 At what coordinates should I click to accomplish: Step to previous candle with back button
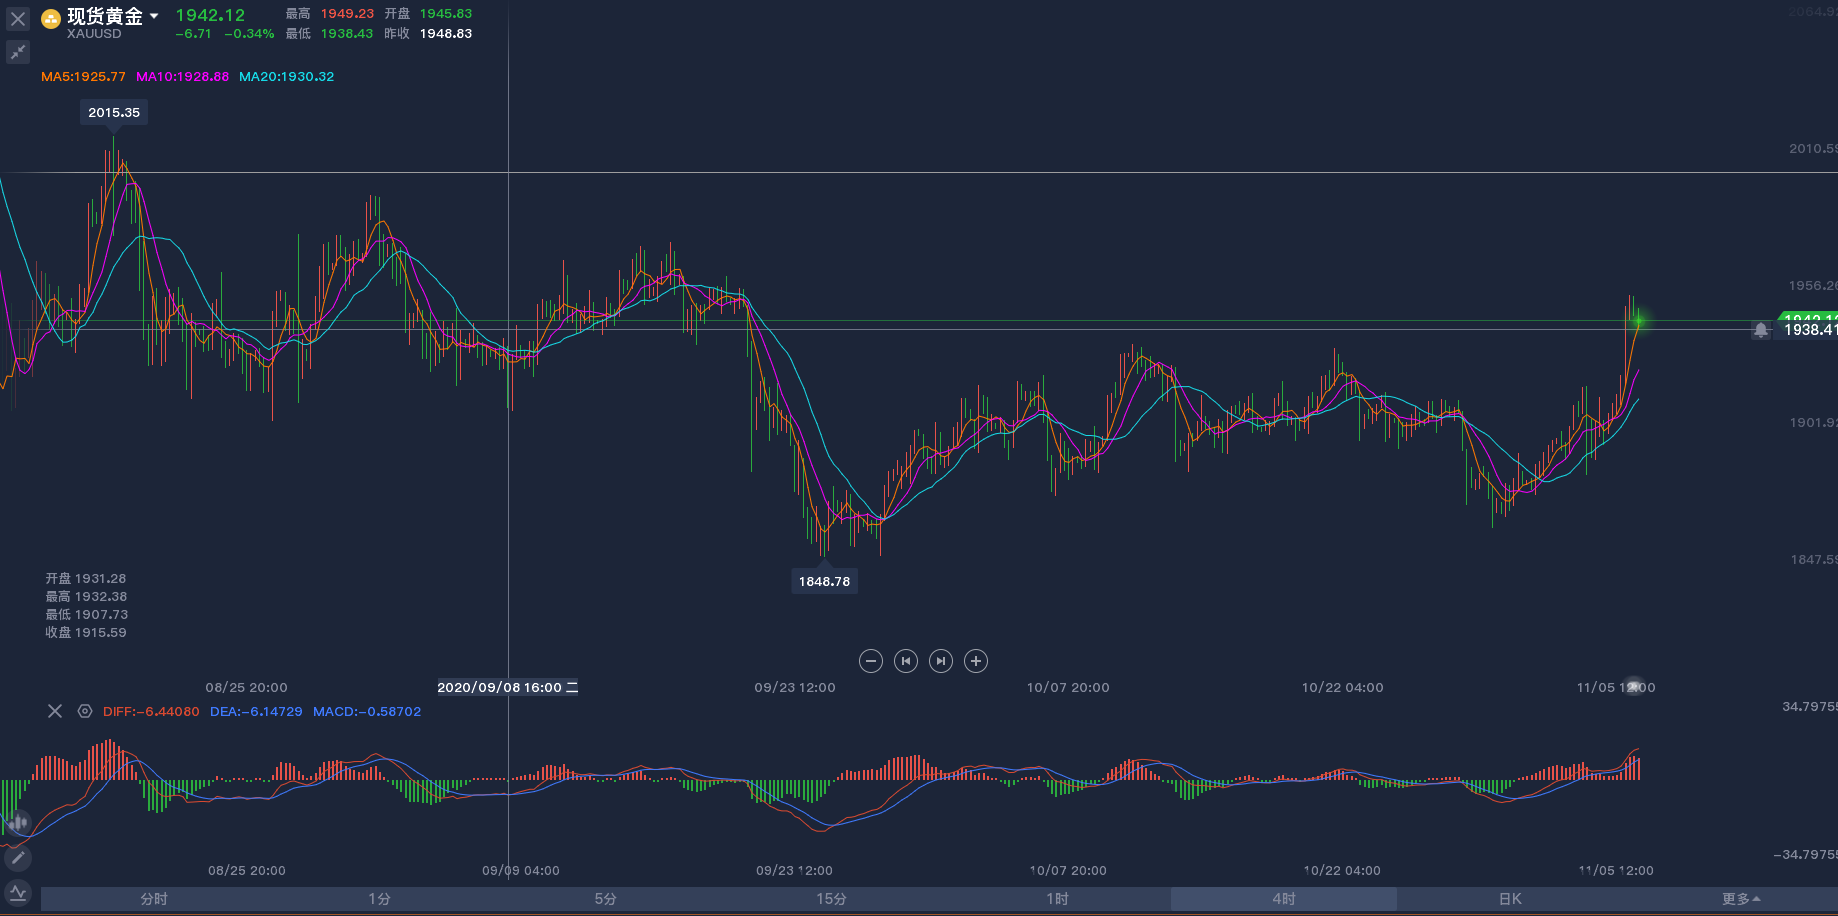pyautogui.click(x=906, y=661)
